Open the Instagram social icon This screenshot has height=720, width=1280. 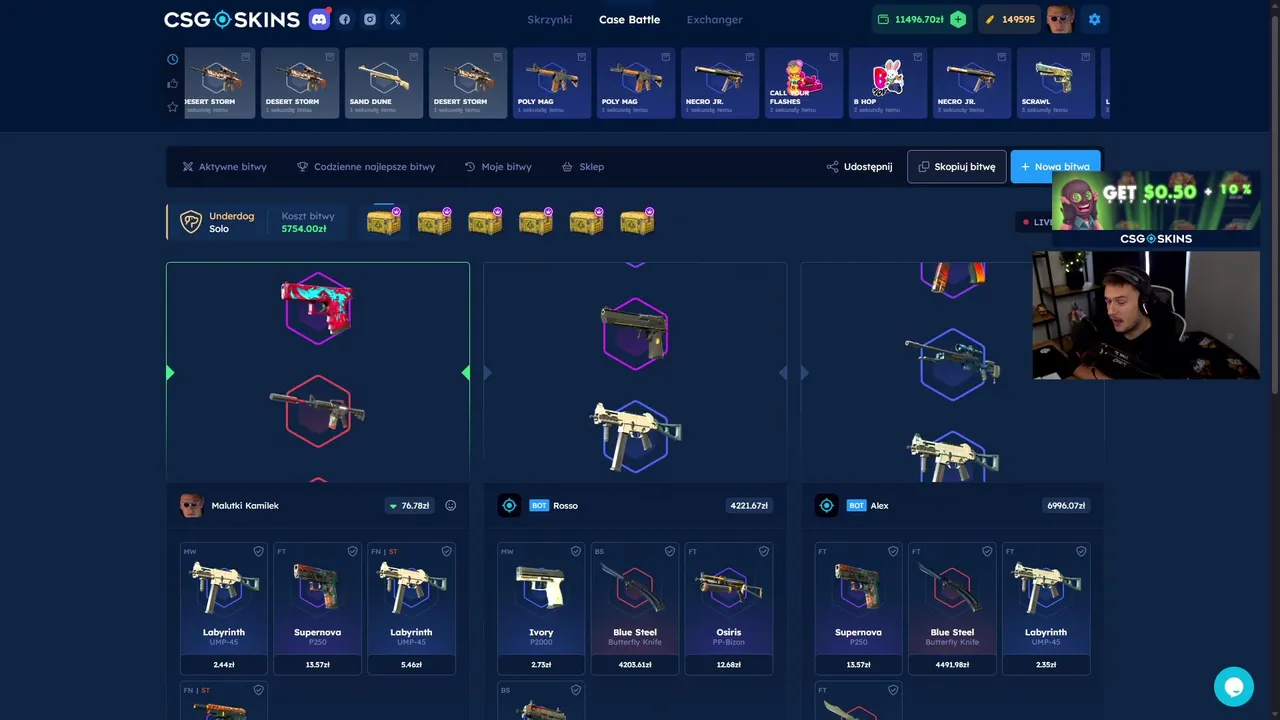pyautogui.click(x=370, y=19)
